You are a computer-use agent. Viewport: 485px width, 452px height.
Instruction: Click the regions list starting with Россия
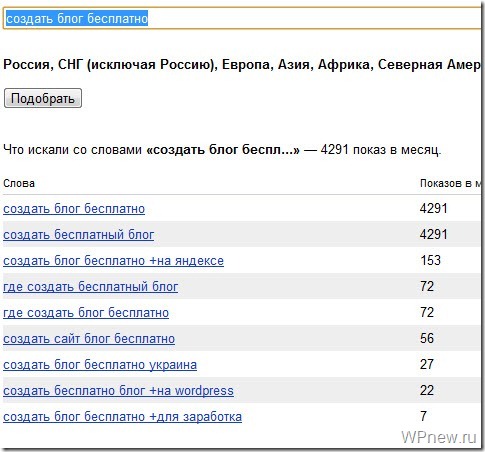click(x=242, y=65)
